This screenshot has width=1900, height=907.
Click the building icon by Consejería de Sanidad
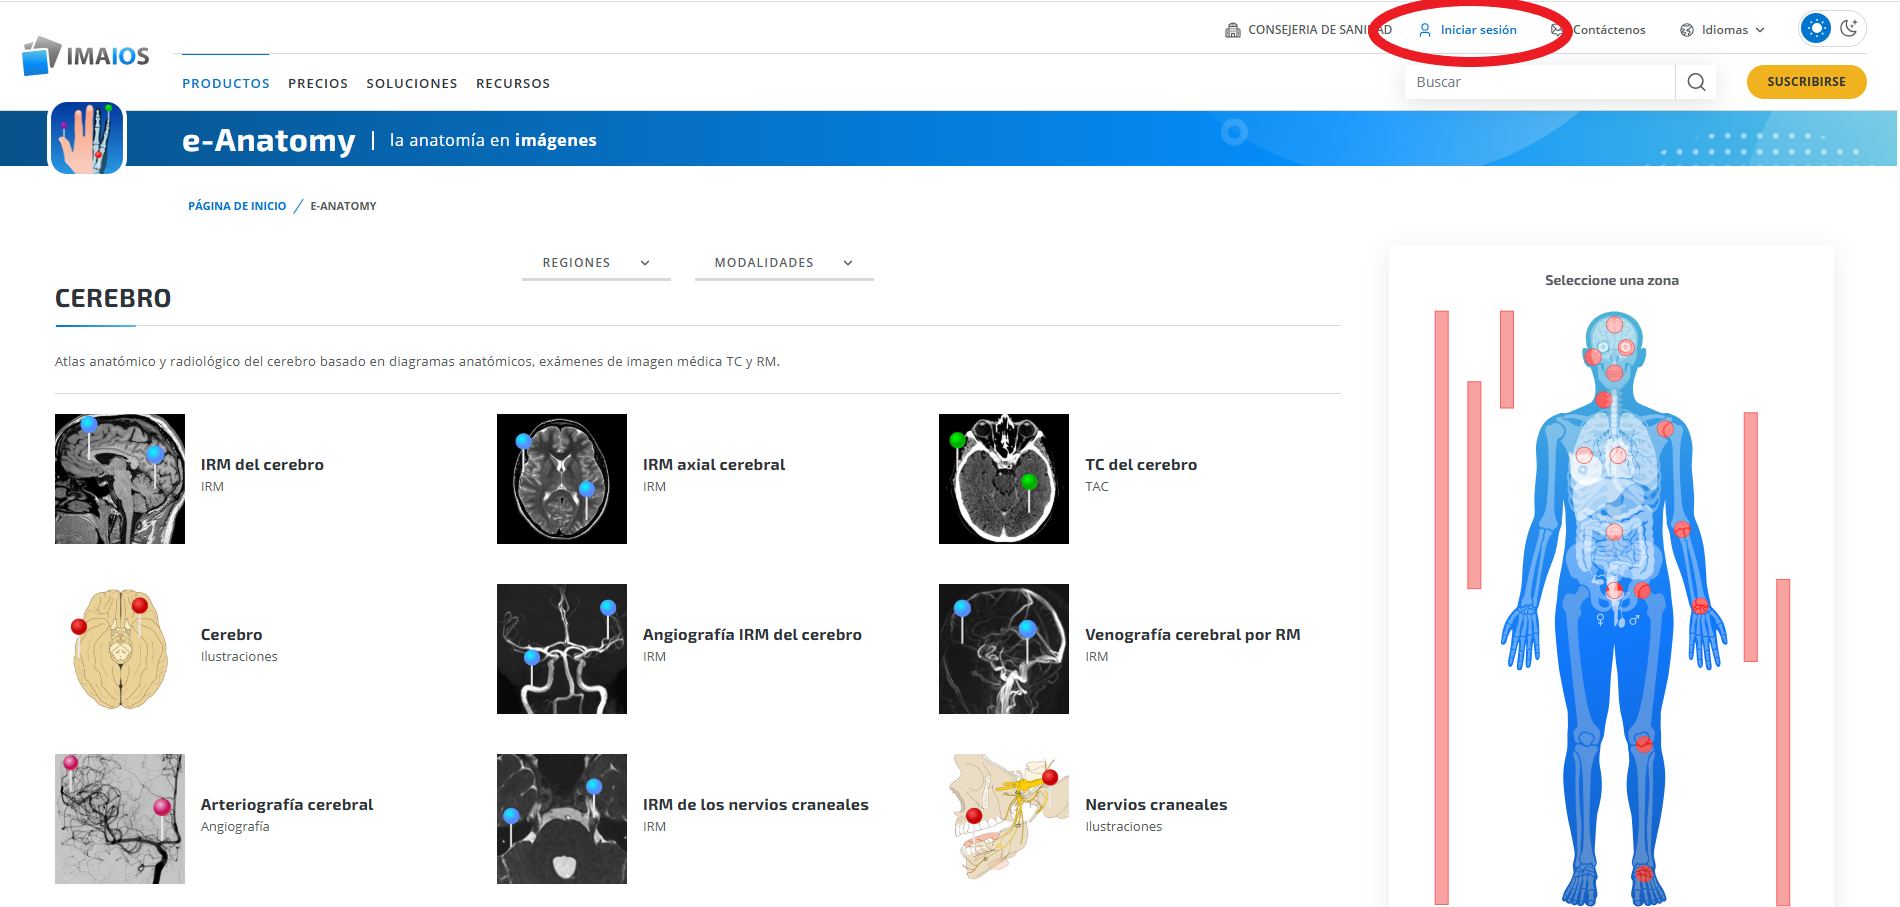pos(1233,30)
